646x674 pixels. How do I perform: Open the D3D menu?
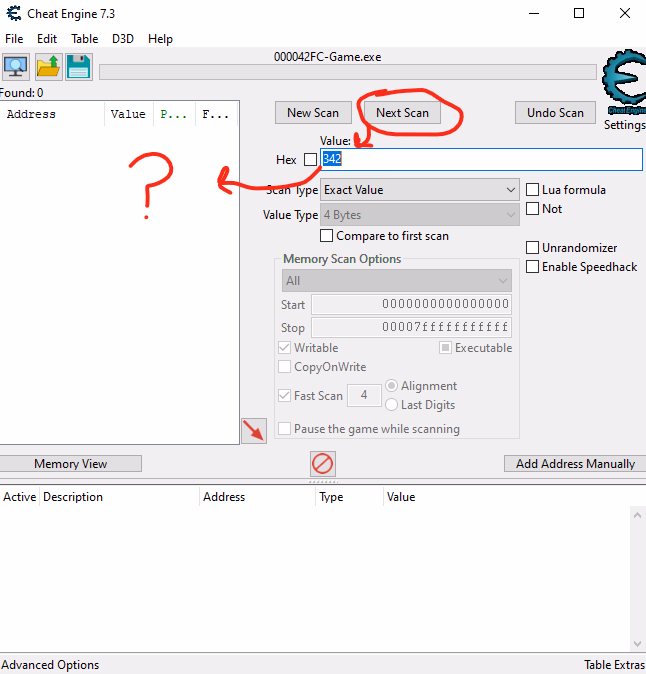click(123, 39)
